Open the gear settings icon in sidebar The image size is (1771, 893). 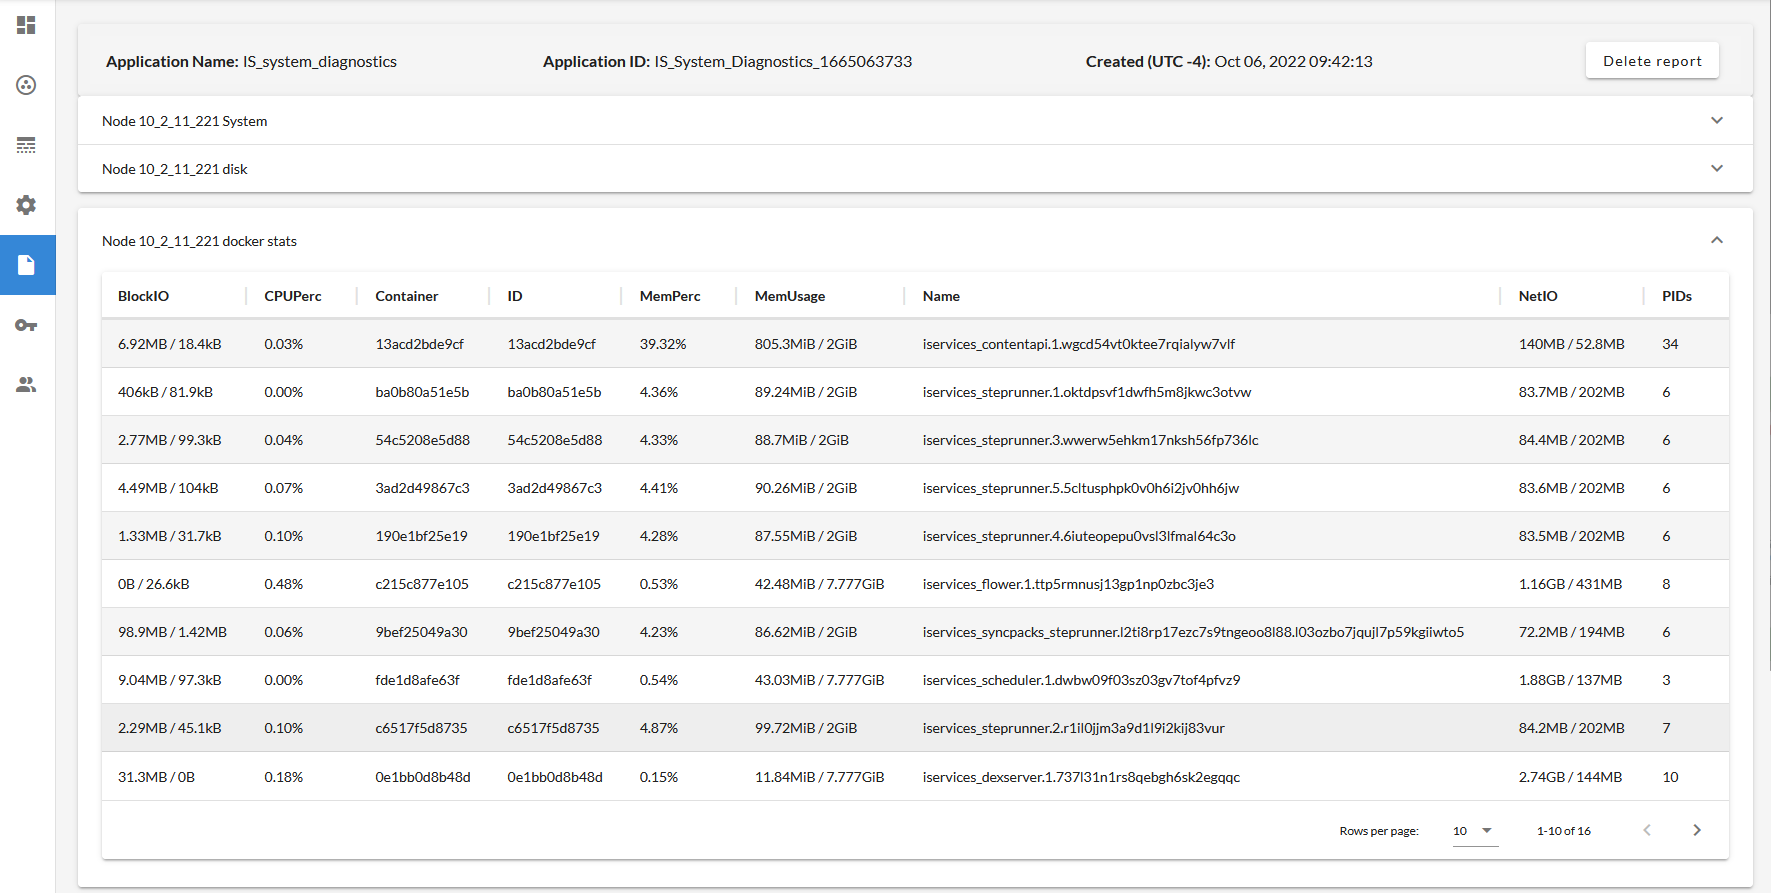[27, 205]
